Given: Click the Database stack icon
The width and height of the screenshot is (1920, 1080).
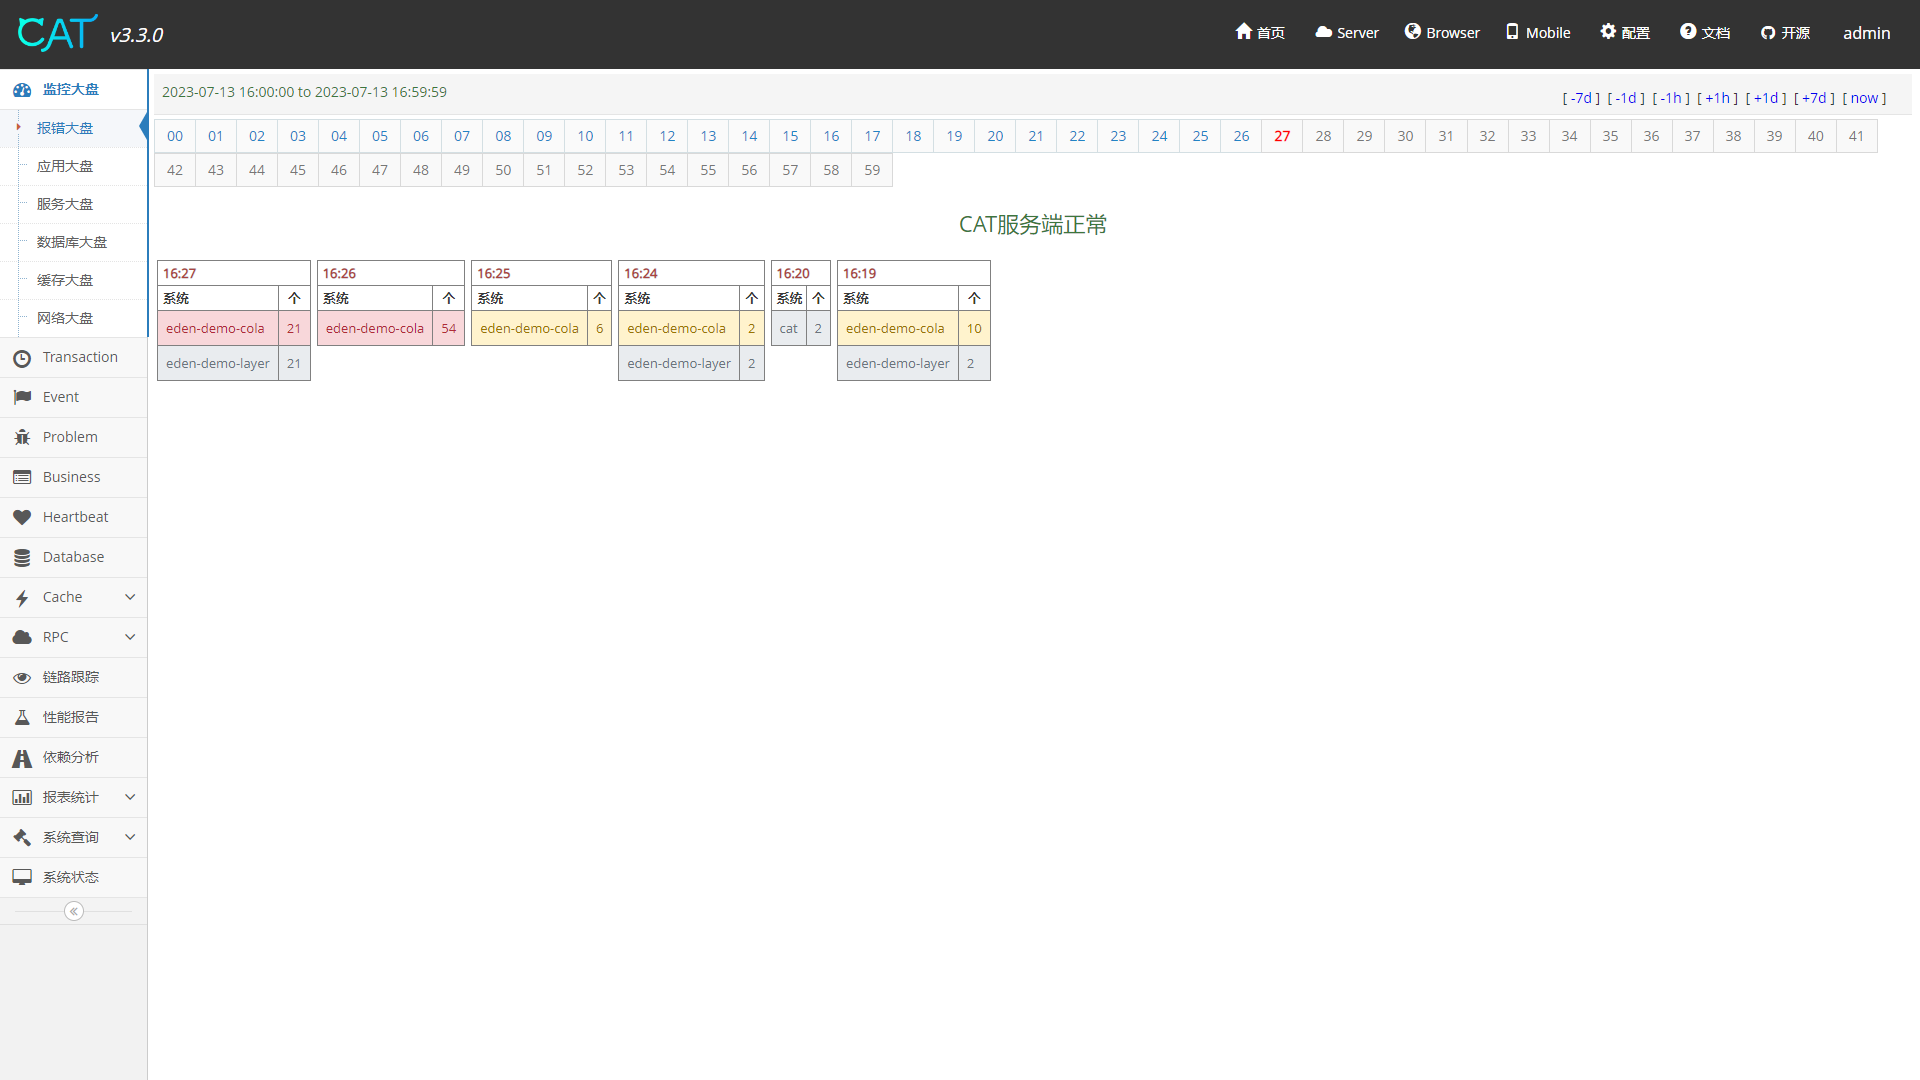Looking at the screenshot, I should [x=22, y=558].
